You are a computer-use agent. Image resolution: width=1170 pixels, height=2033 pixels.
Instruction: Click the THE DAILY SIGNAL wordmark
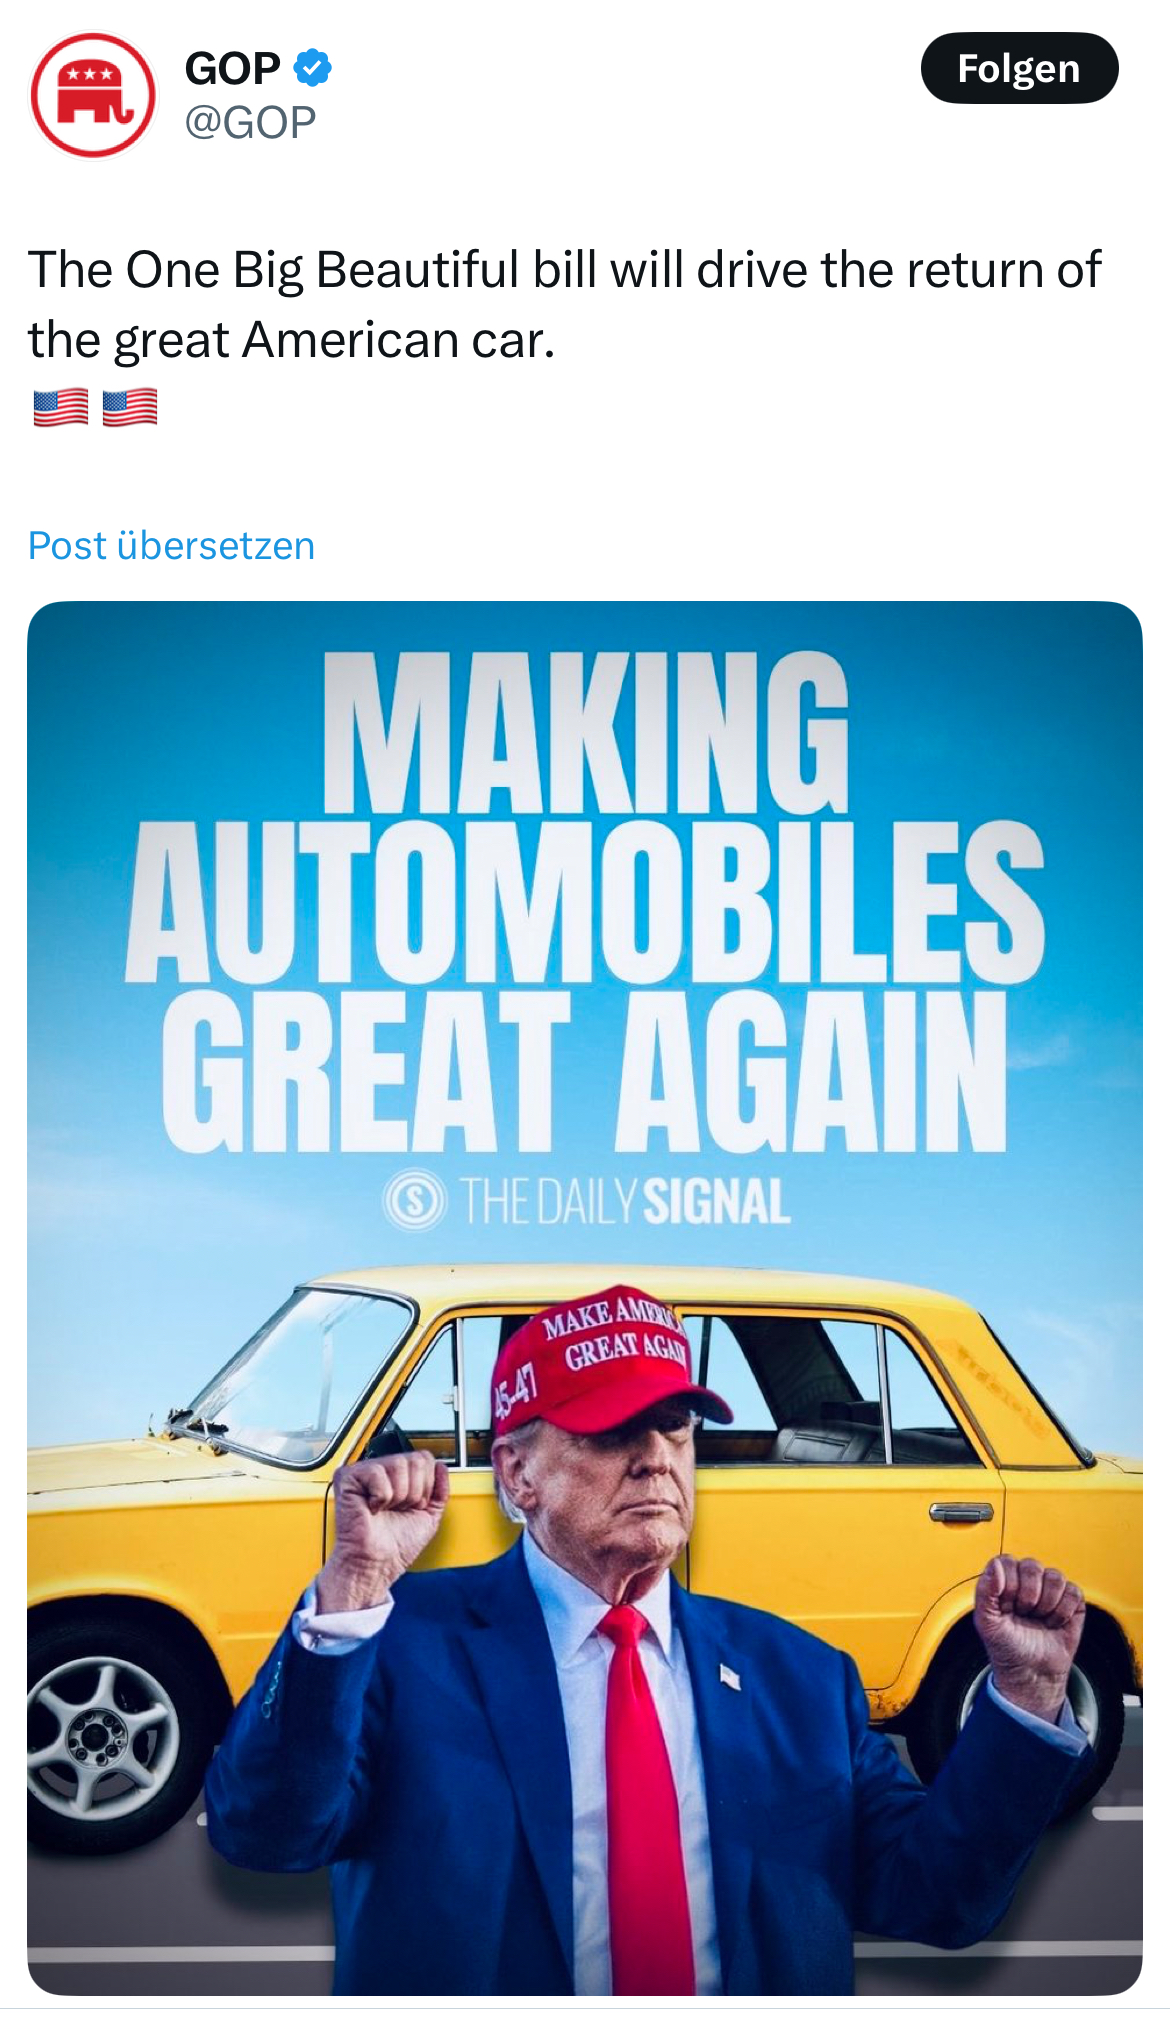tap(625, 1201)
